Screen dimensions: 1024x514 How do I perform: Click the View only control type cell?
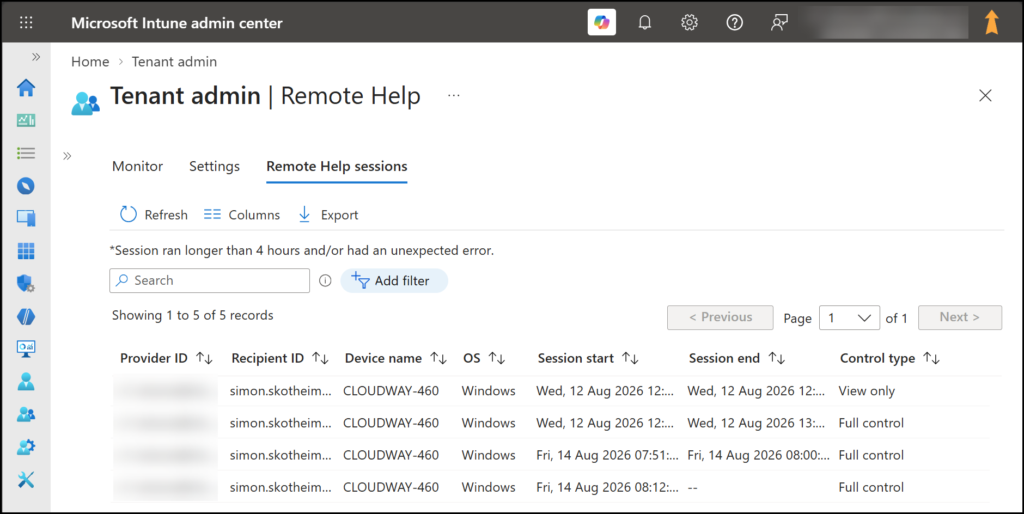(867, 391)
